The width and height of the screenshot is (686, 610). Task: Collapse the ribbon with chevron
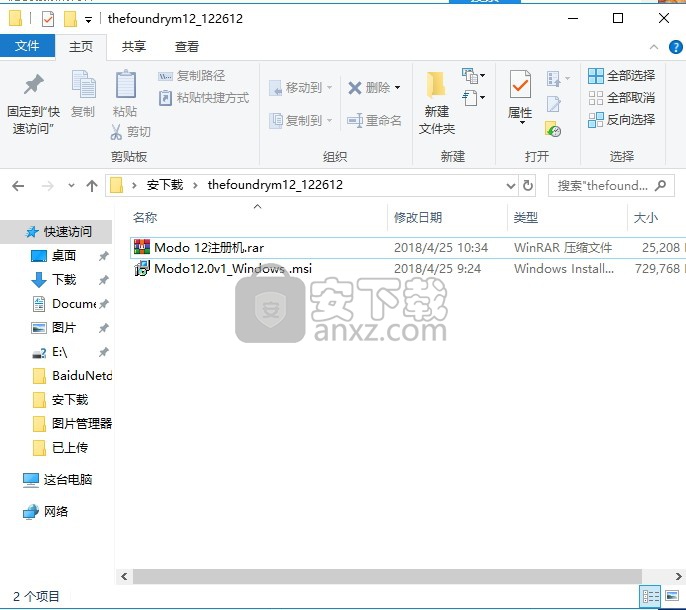click(654, 47)
